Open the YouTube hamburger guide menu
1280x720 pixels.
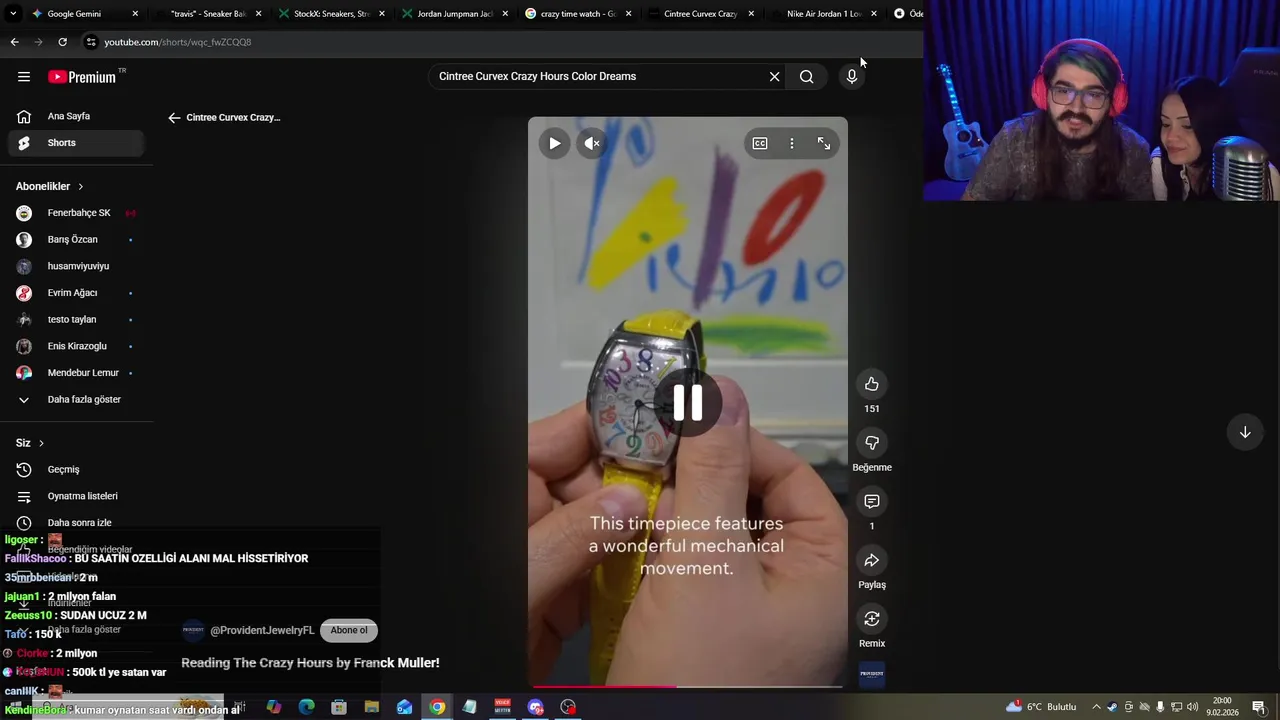[24, 77]
